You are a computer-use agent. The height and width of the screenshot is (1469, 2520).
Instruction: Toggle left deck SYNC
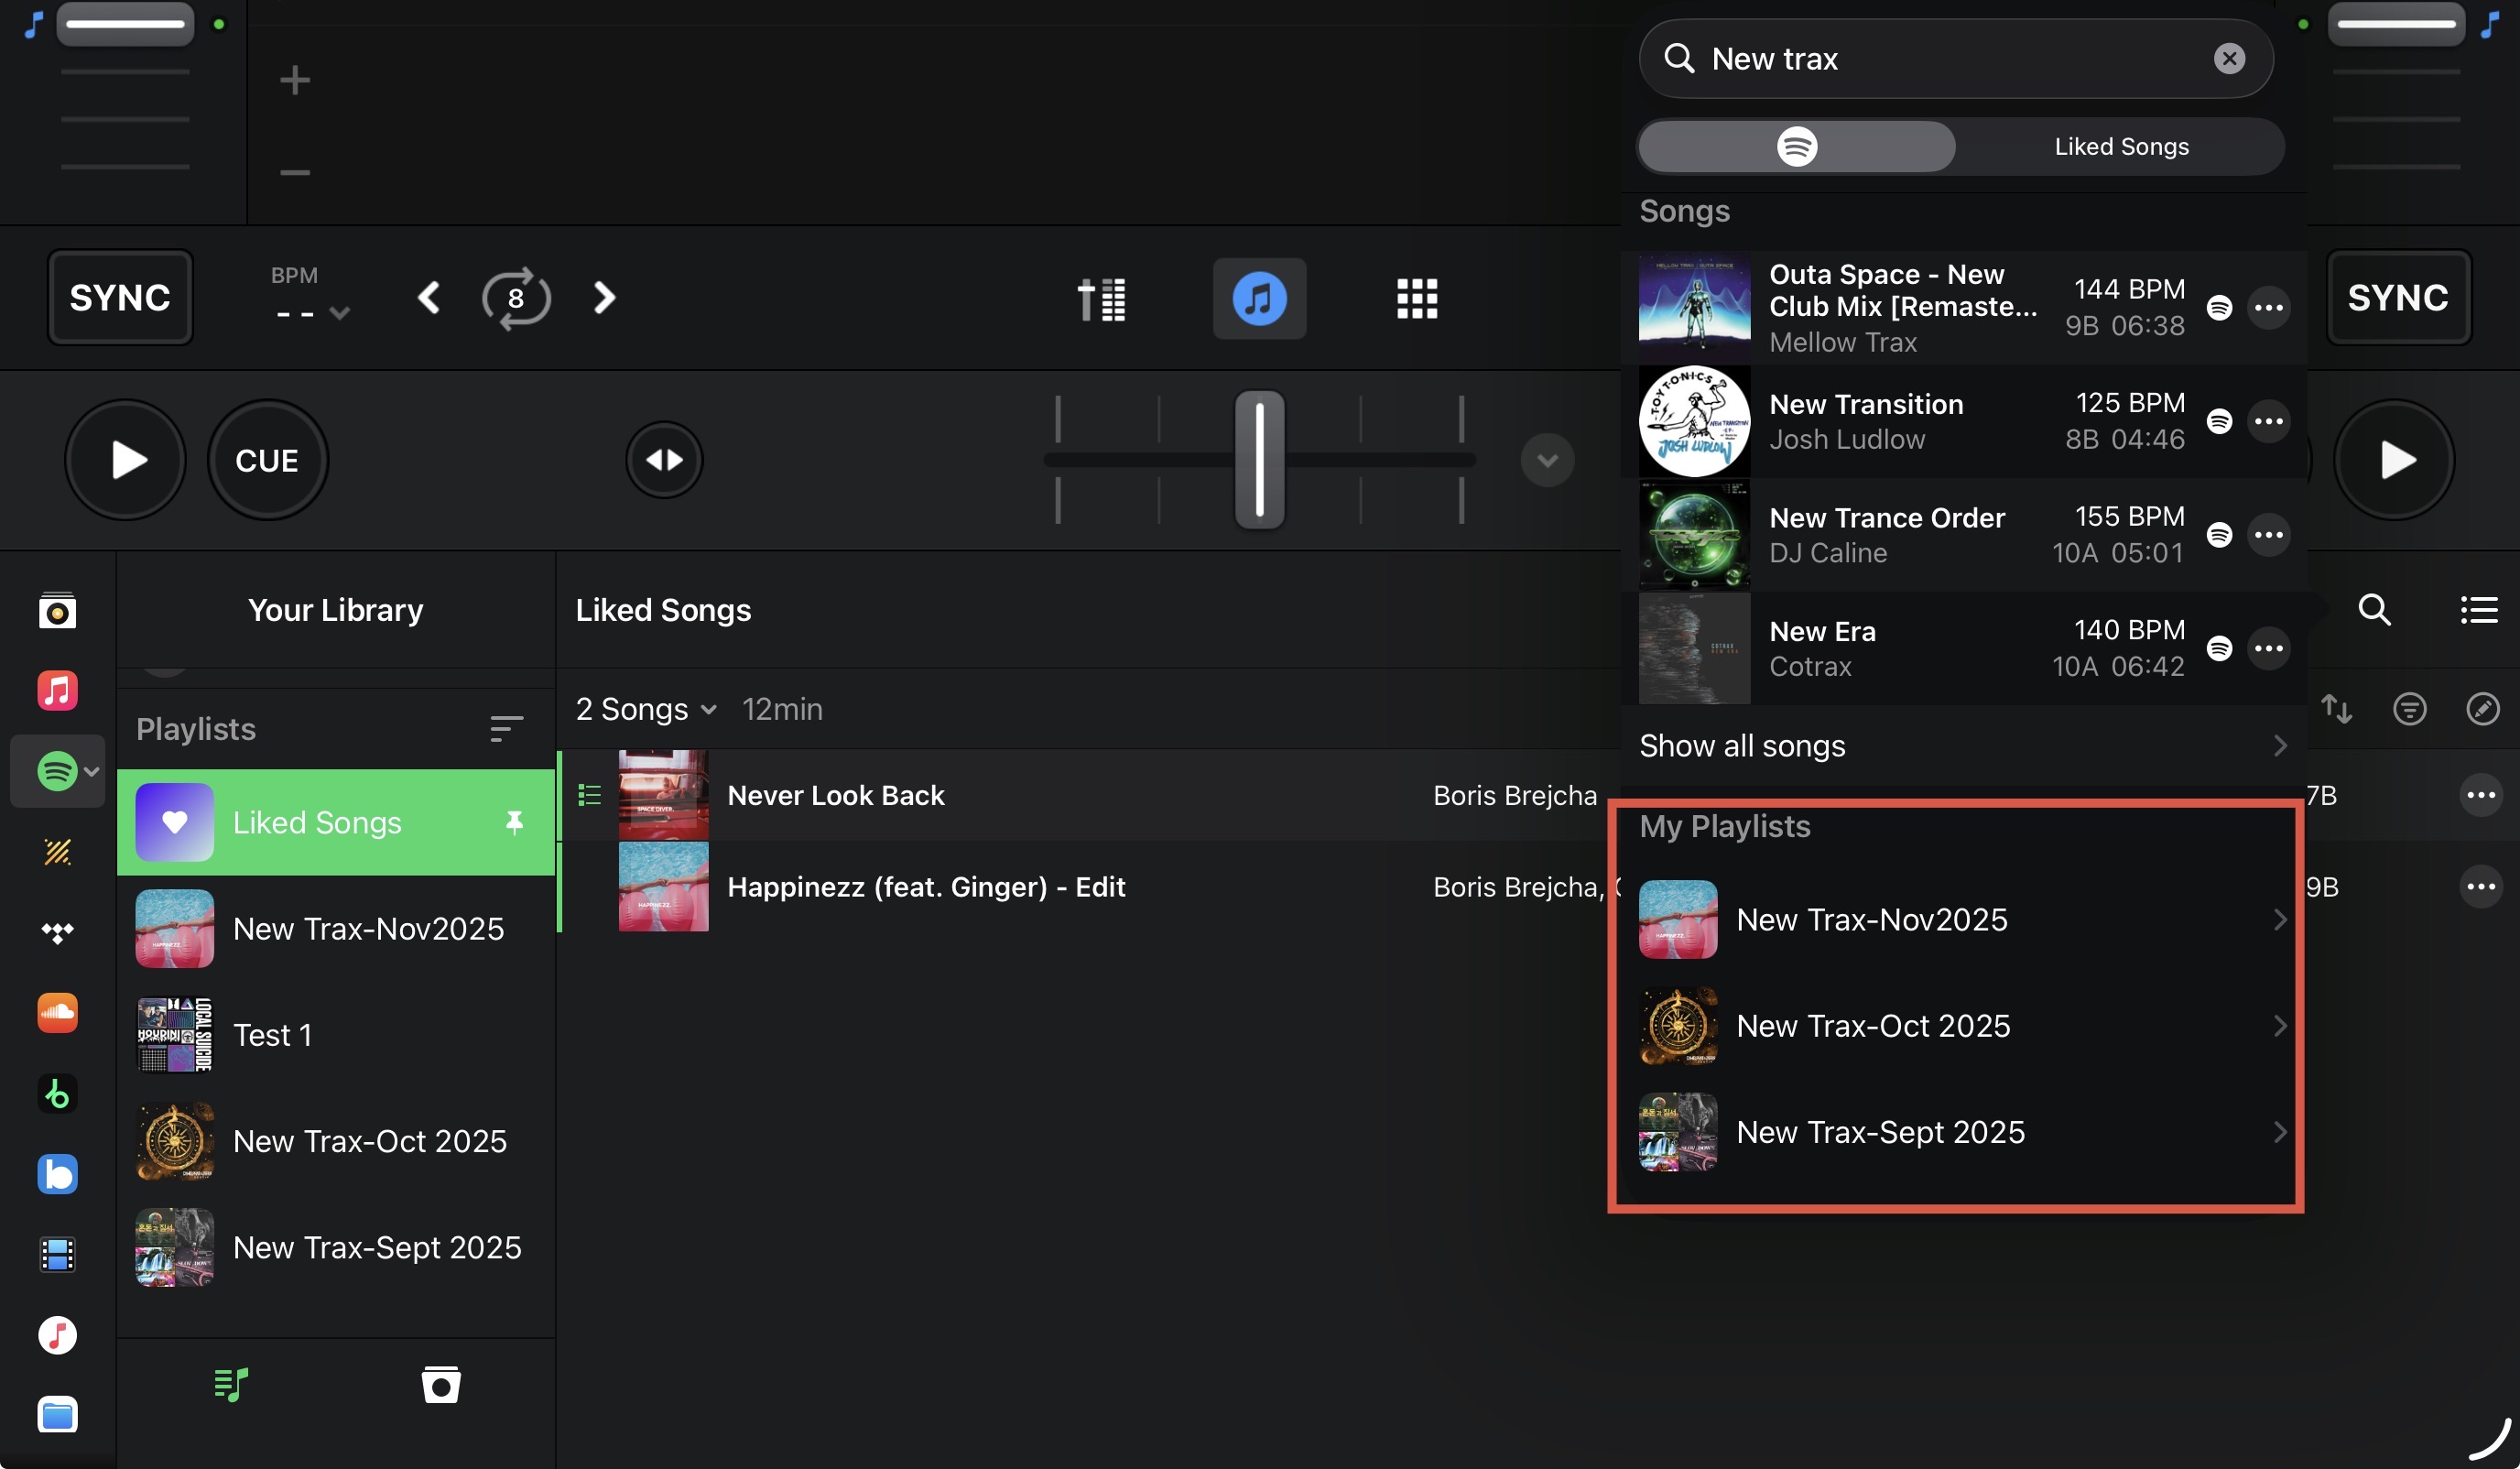click(x=120, y=298)
